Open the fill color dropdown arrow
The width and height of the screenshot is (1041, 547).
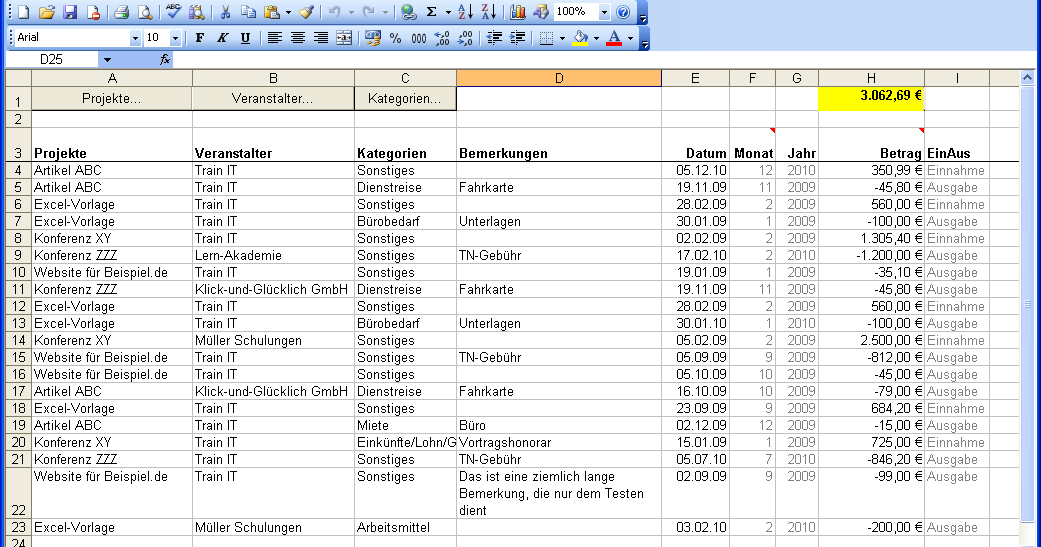click(x=596, y=38)
